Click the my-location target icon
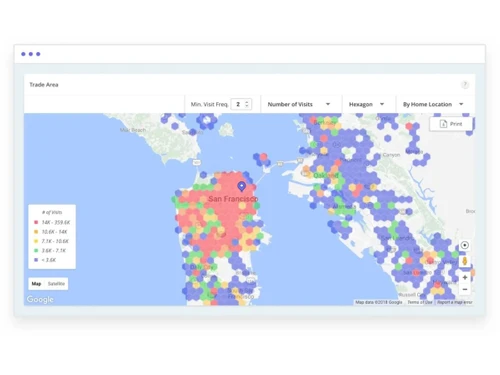 click(x=465, y=245)
